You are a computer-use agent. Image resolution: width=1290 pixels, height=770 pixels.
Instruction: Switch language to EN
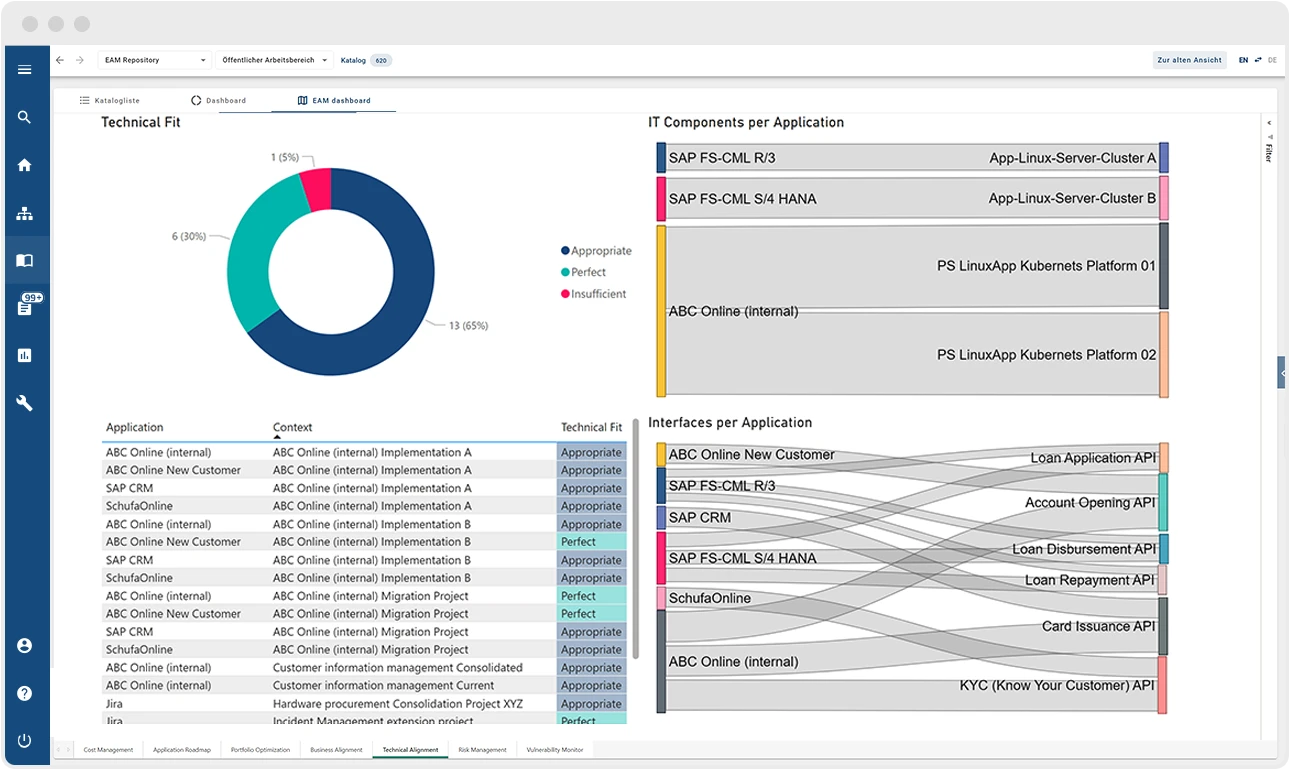[1243, 60]
